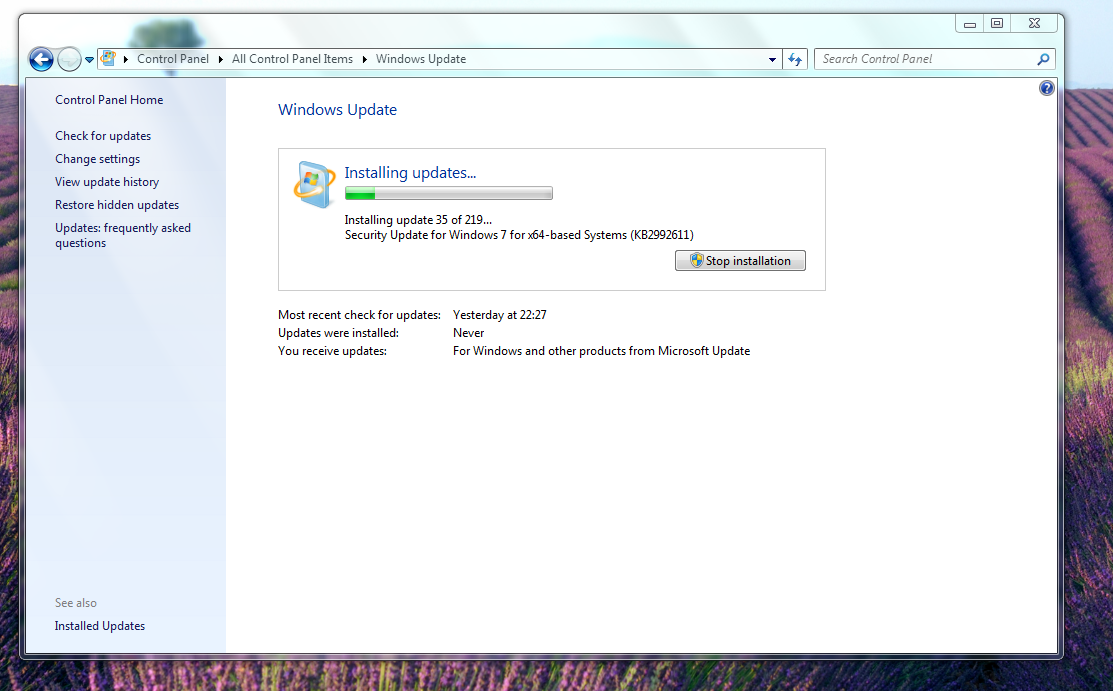Click the You receive updates label

click(332, 351)
